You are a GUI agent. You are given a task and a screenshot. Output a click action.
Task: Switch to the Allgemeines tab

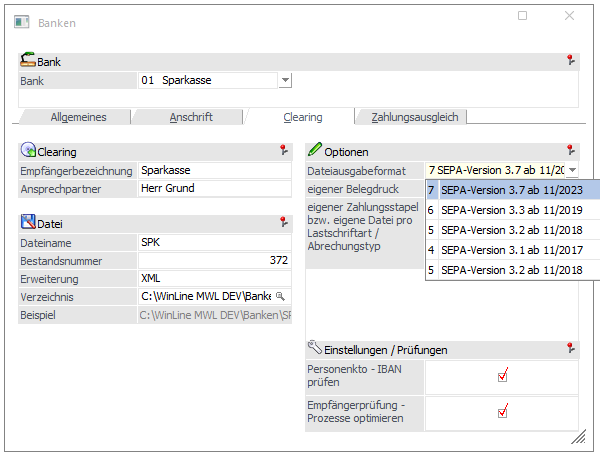tap(78, 117)
